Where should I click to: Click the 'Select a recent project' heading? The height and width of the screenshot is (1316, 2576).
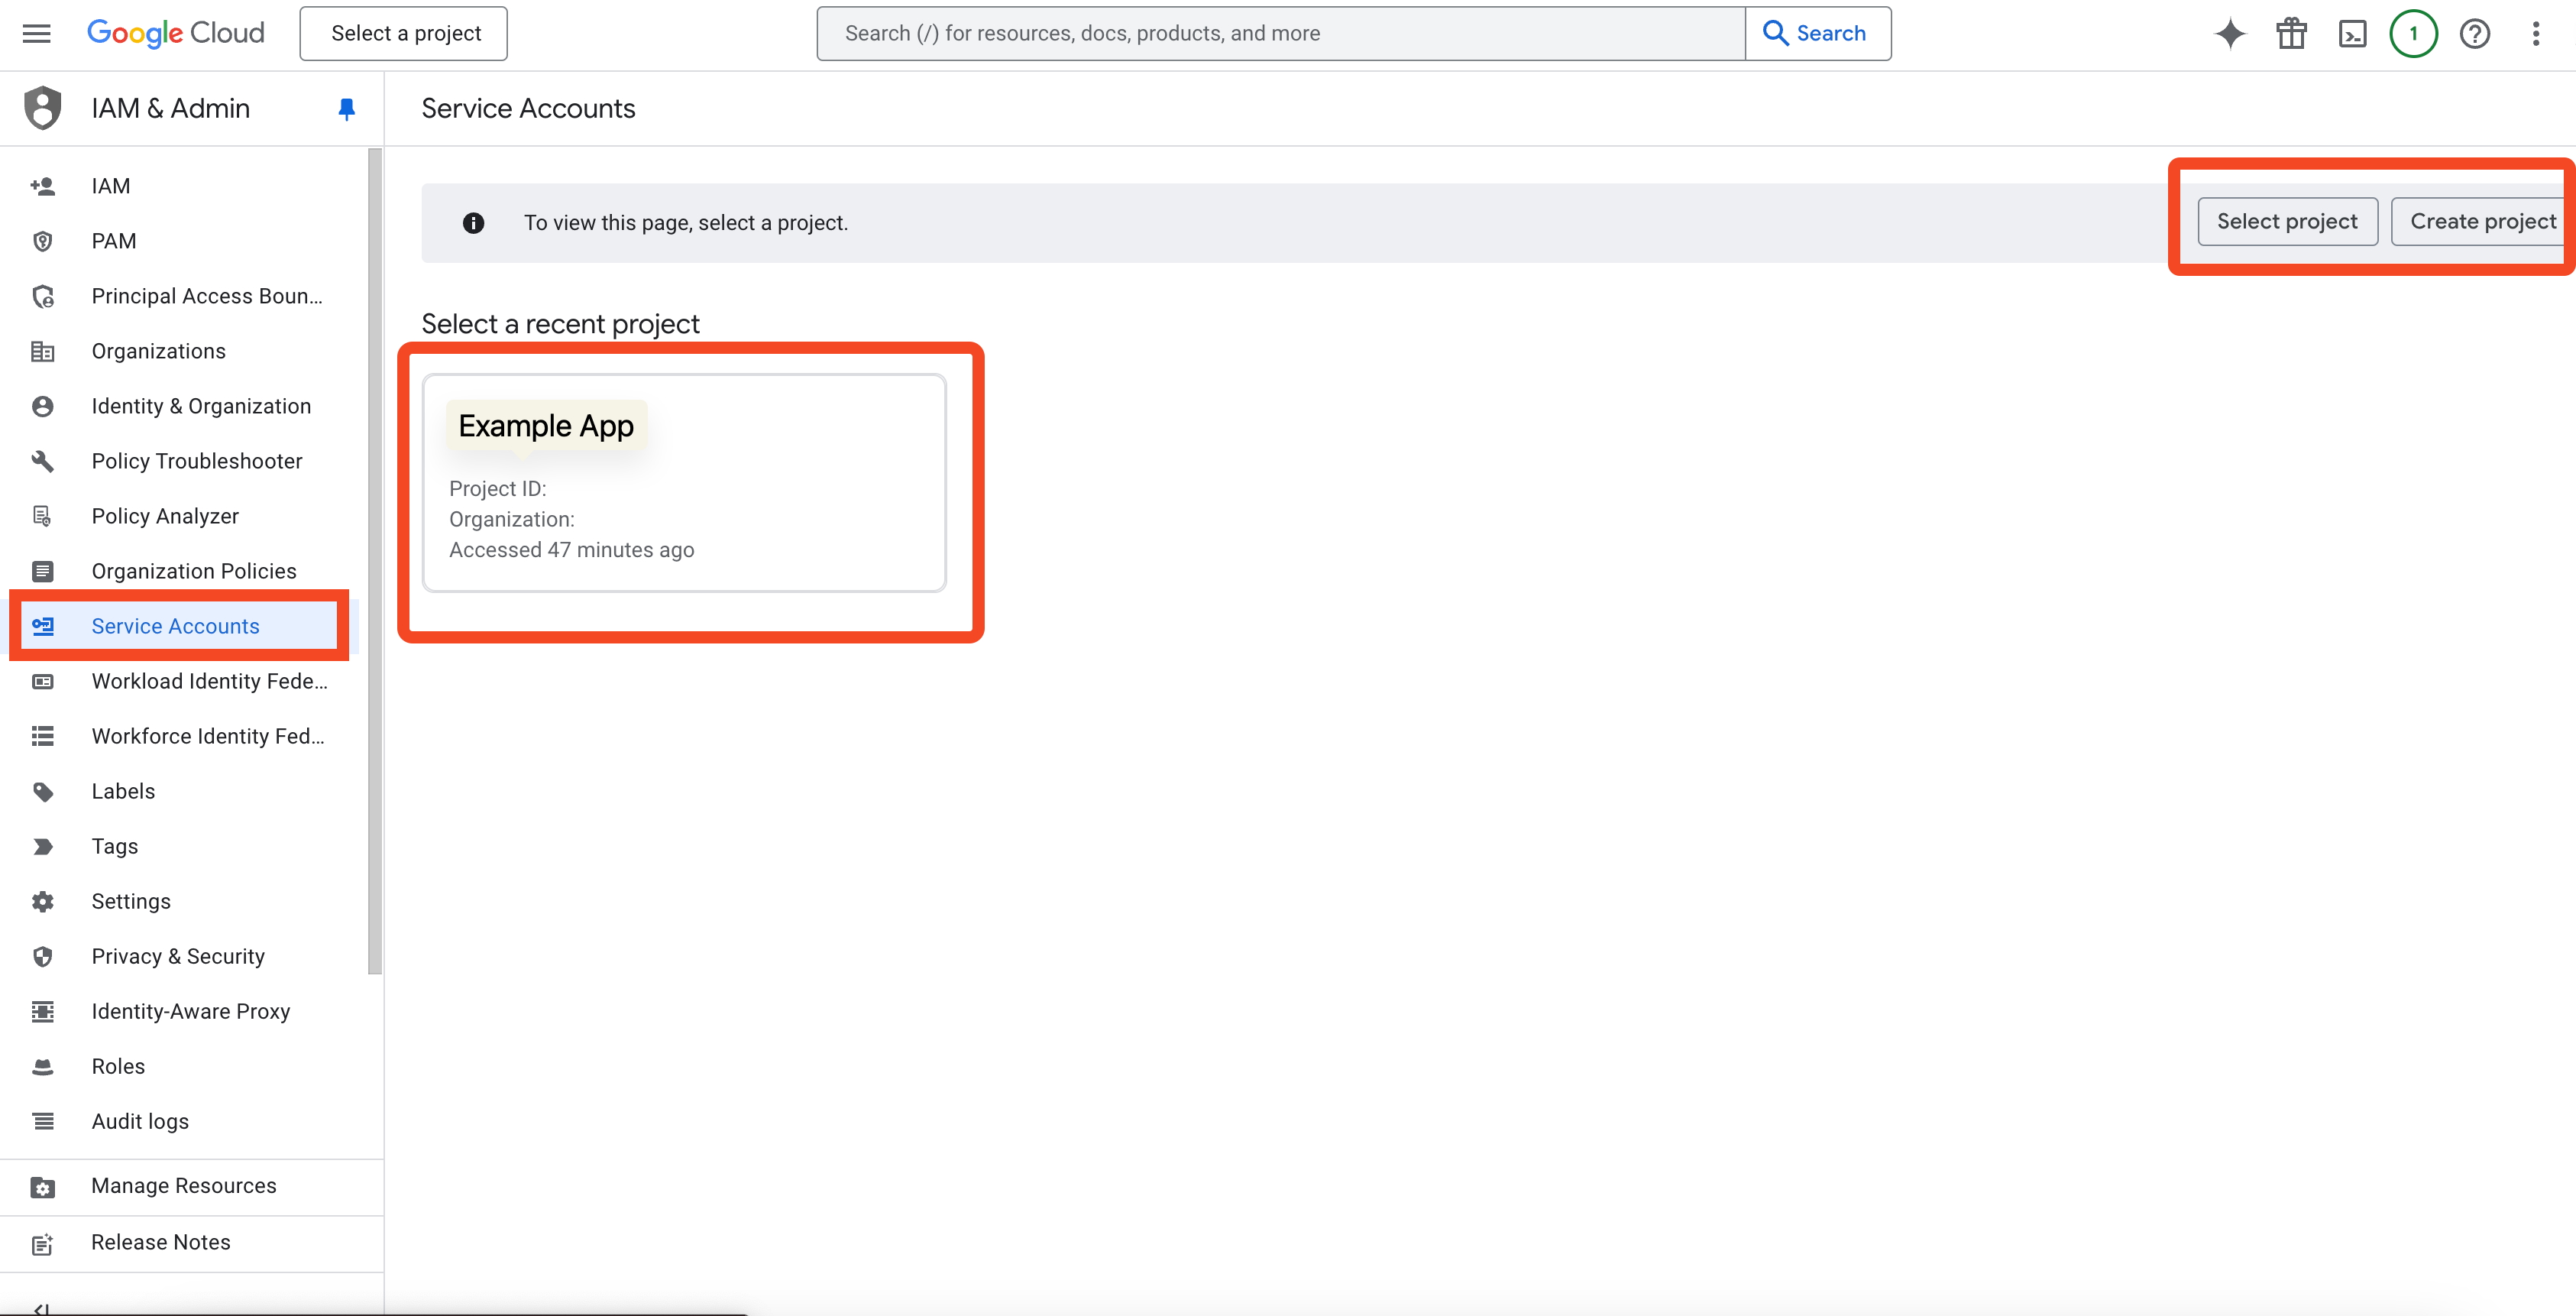[560, 324]
